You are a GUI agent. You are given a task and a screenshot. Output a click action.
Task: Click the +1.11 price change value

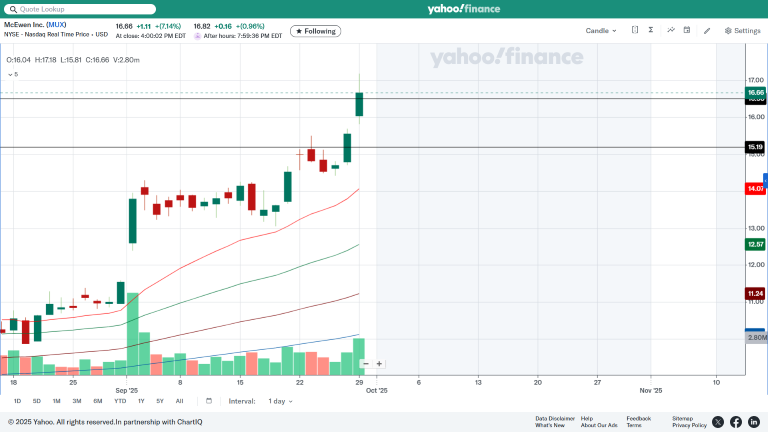point(144,26)
